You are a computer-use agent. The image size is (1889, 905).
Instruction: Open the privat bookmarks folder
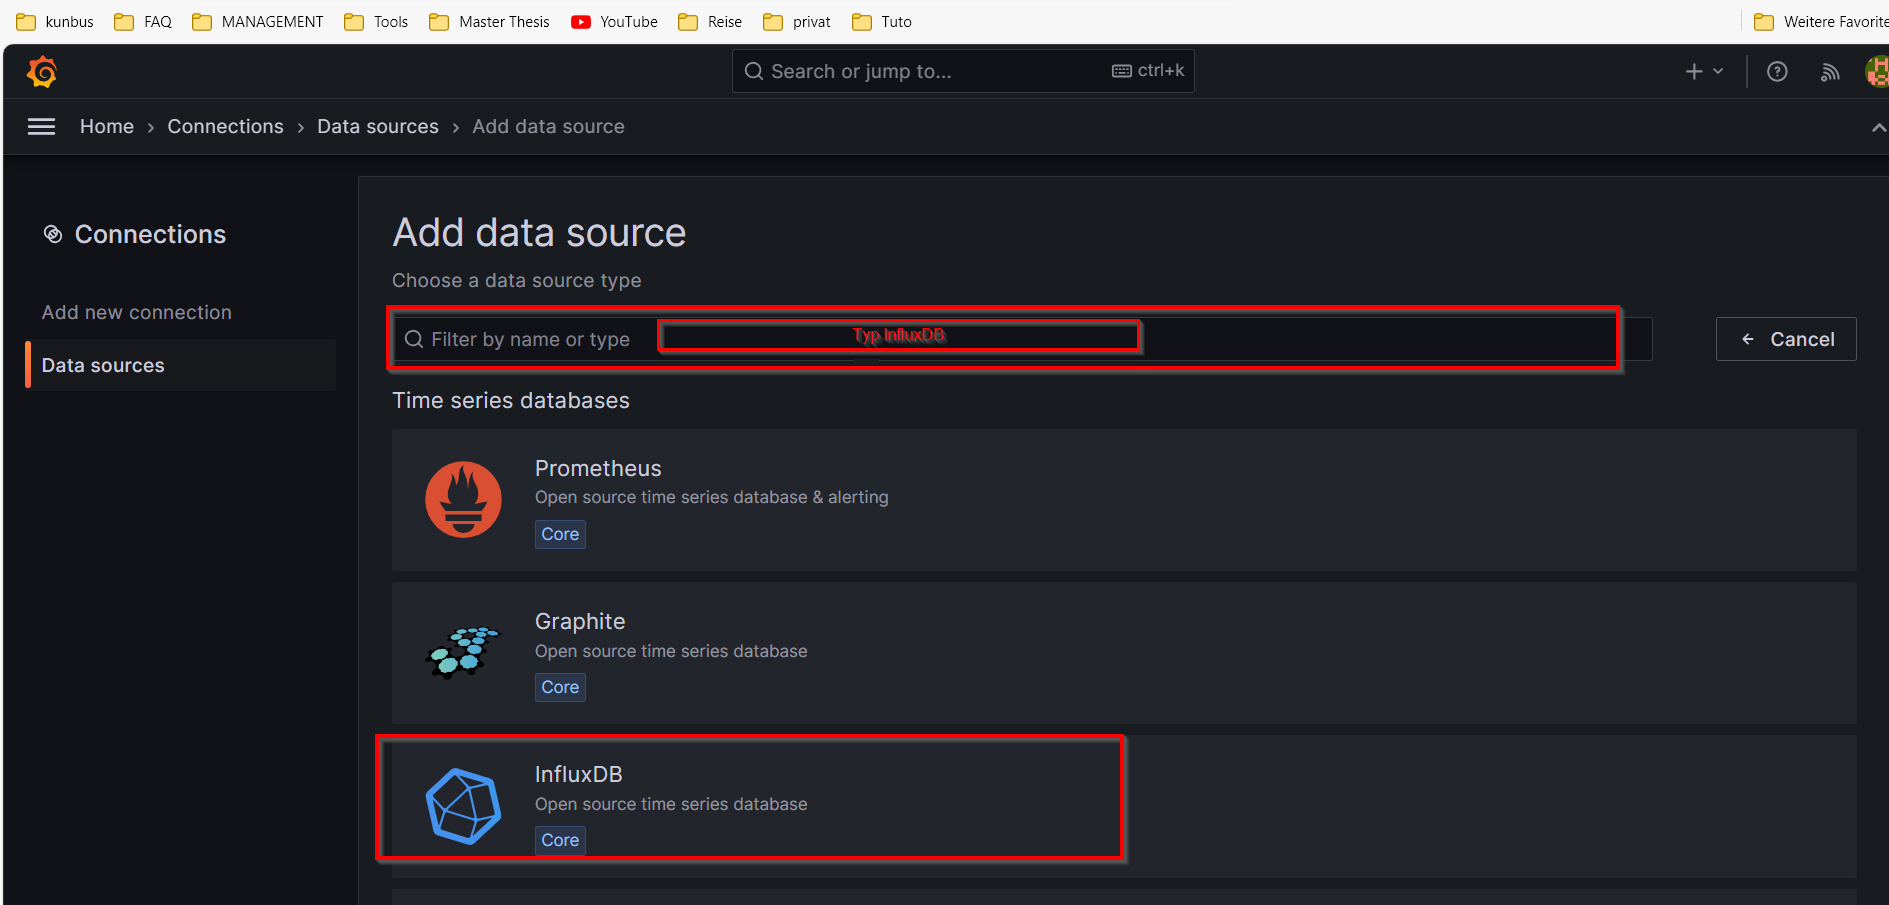797,21
